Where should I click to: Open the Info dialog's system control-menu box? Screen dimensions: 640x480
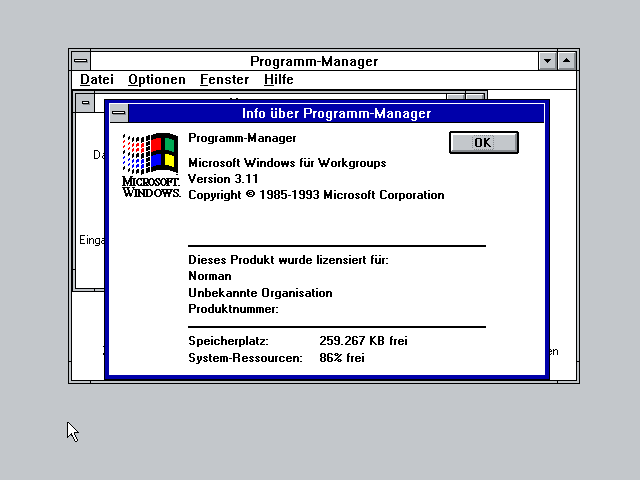[119, 113]
